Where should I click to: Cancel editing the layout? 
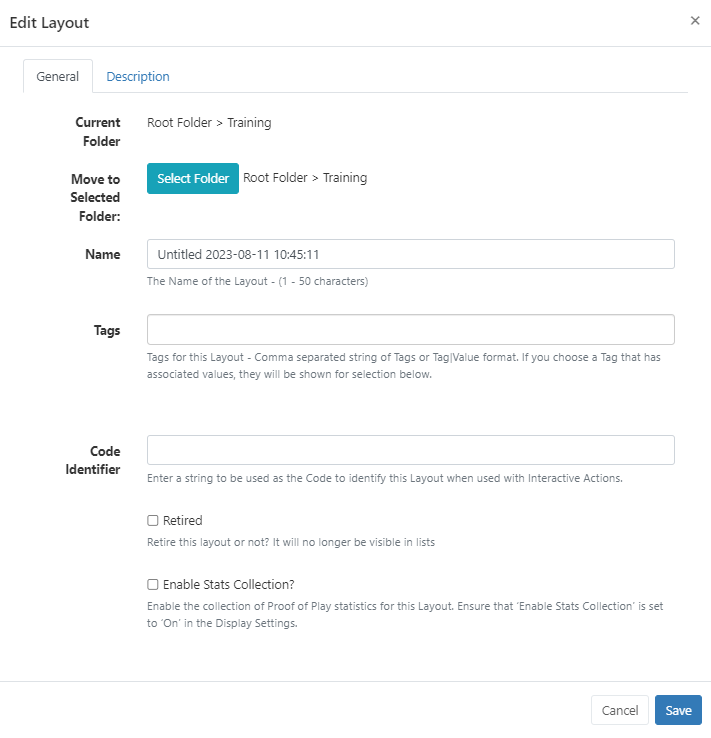pyautogui.click(x=620, y=710)
